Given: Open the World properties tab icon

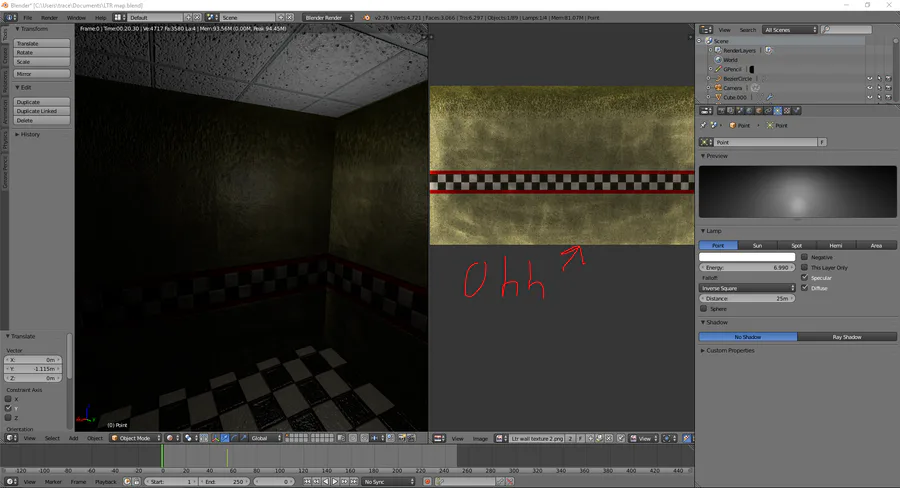Looking at the screenshot, I should [x=749, y=111].
